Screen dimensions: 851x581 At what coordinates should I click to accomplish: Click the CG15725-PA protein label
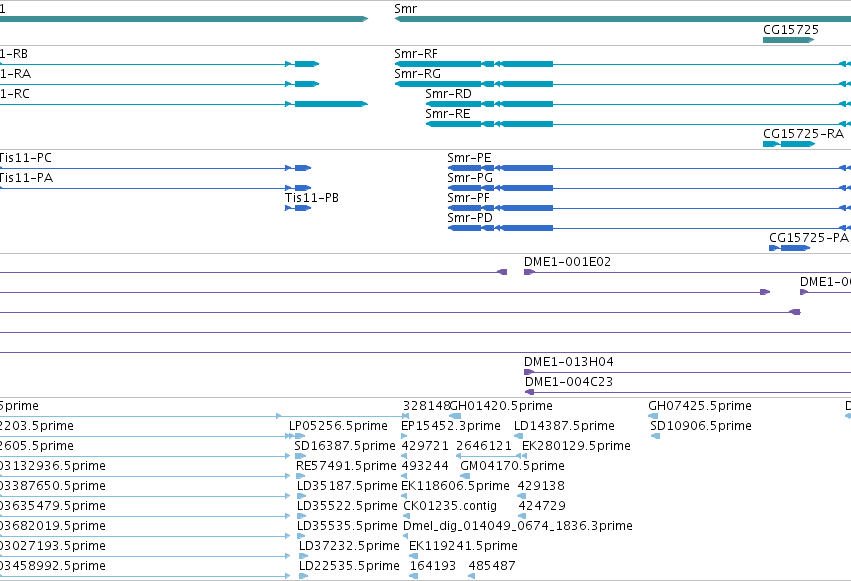click(809, 238)
